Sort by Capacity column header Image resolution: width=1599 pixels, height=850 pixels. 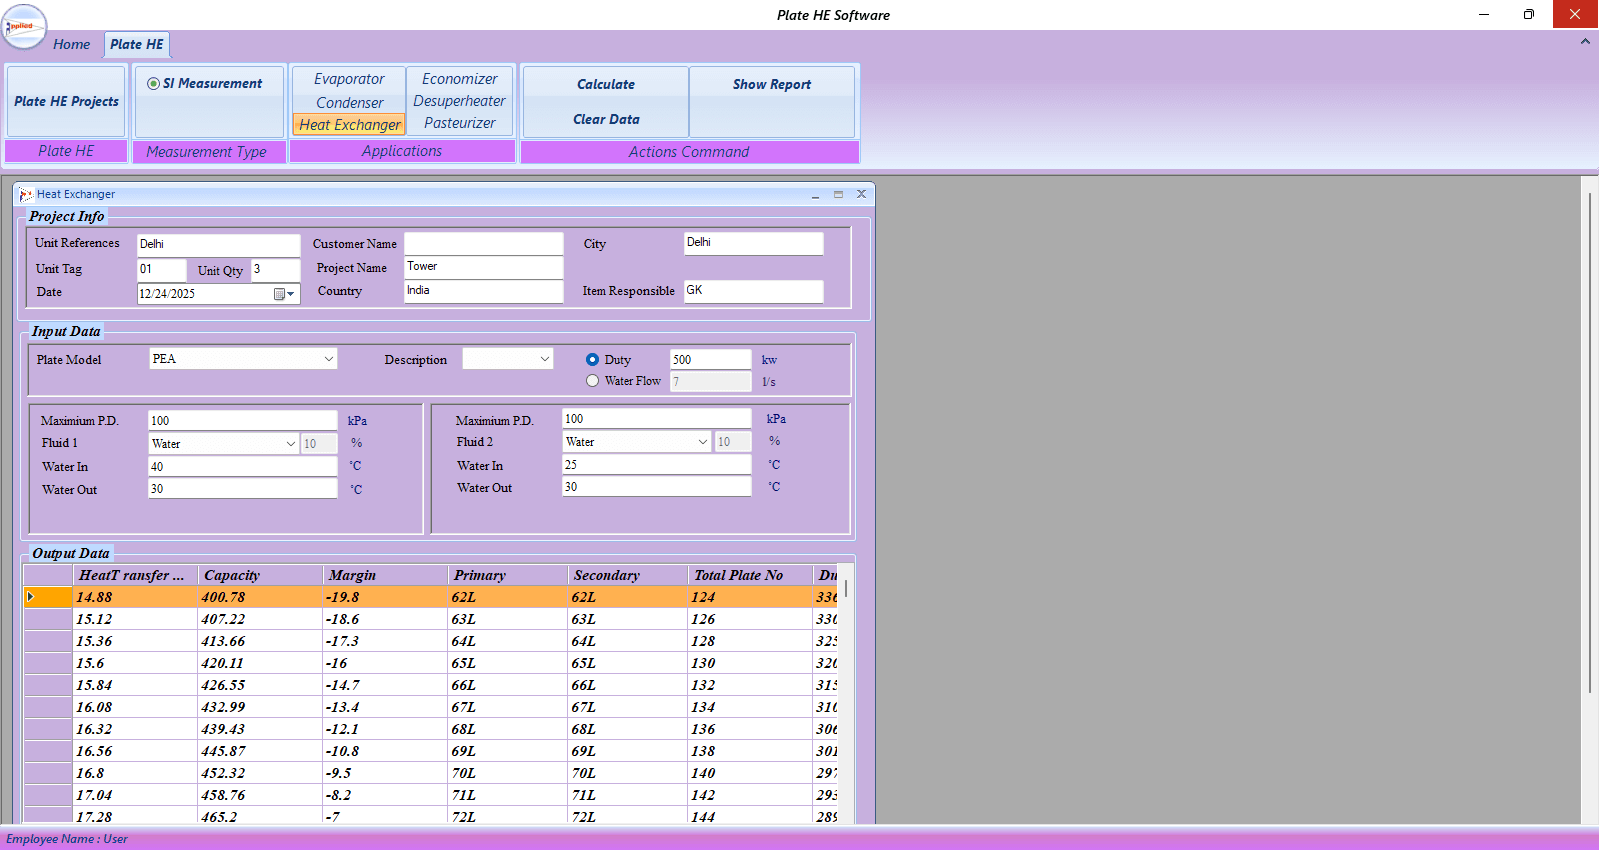261,575
